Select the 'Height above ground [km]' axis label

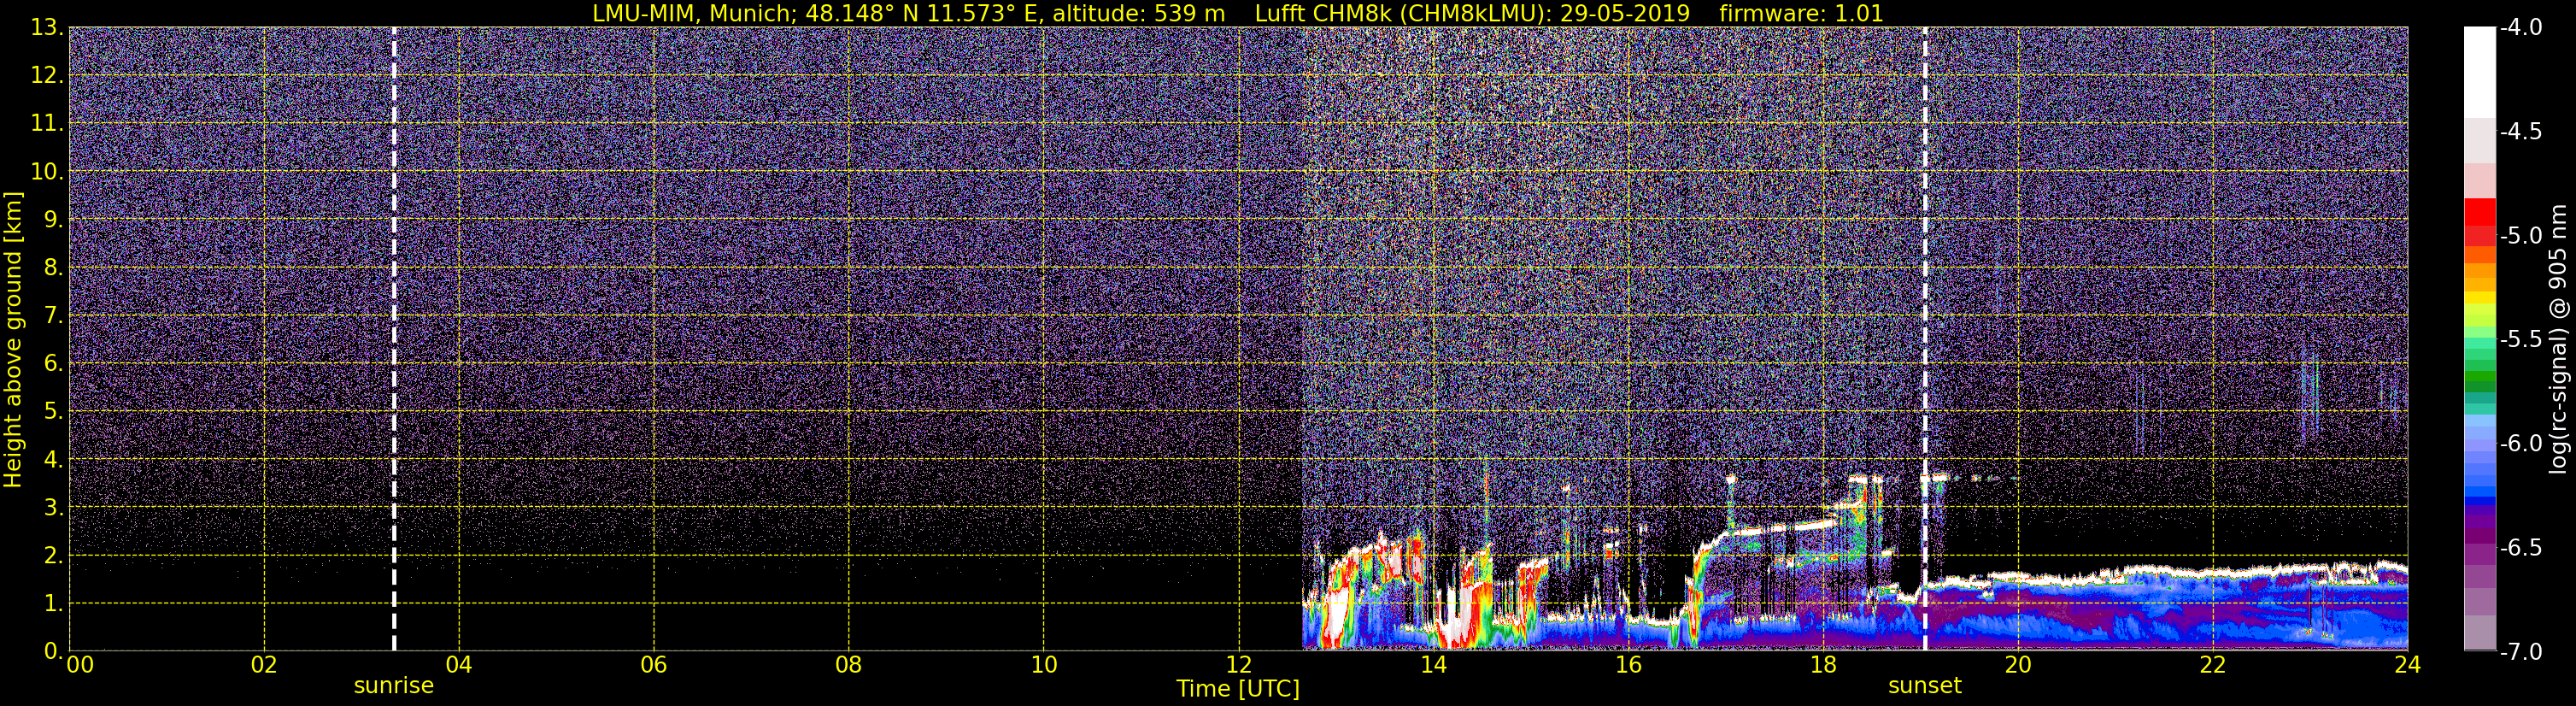[13, 339]
